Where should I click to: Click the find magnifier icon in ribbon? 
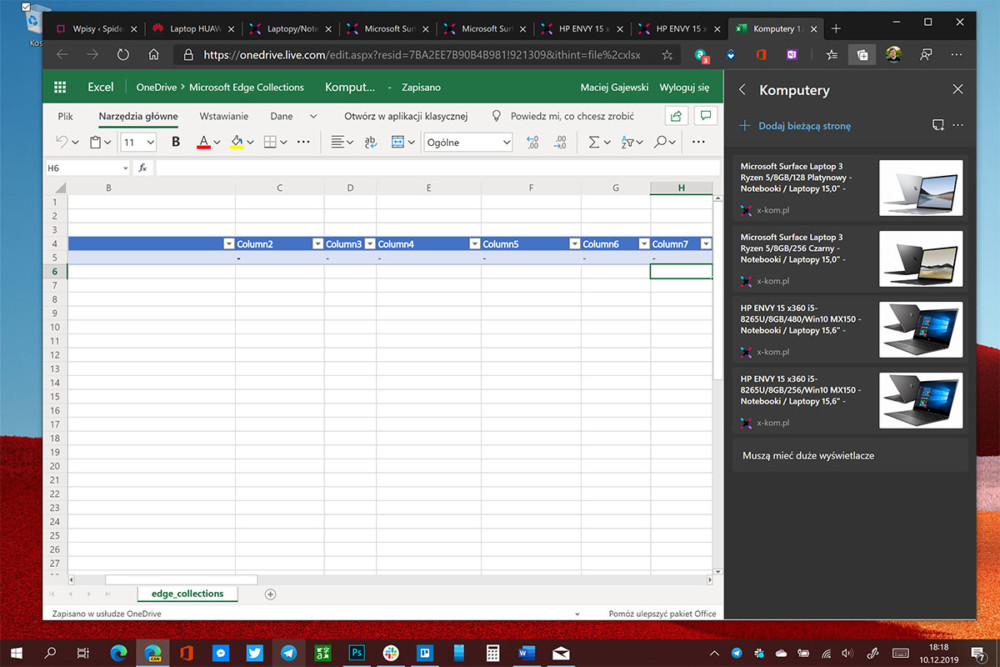pos(660,142)
